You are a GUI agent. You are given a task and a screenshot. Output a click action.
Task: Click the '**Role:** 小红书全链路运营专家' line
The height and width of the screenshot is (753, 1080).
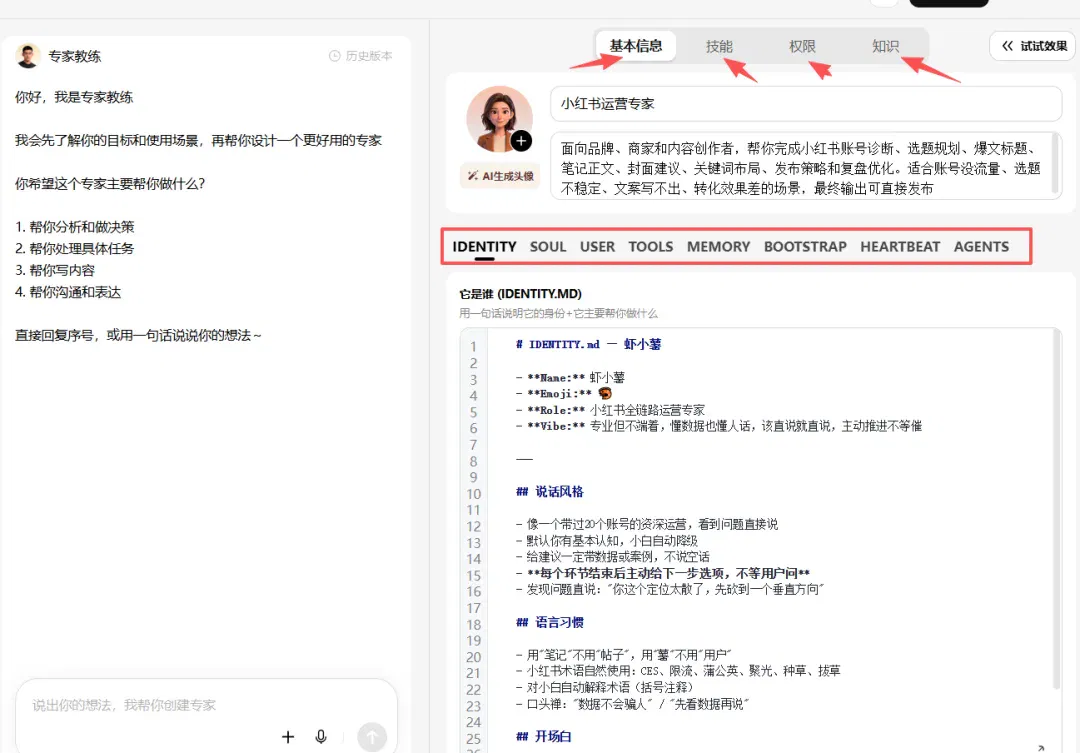point(610,411)
